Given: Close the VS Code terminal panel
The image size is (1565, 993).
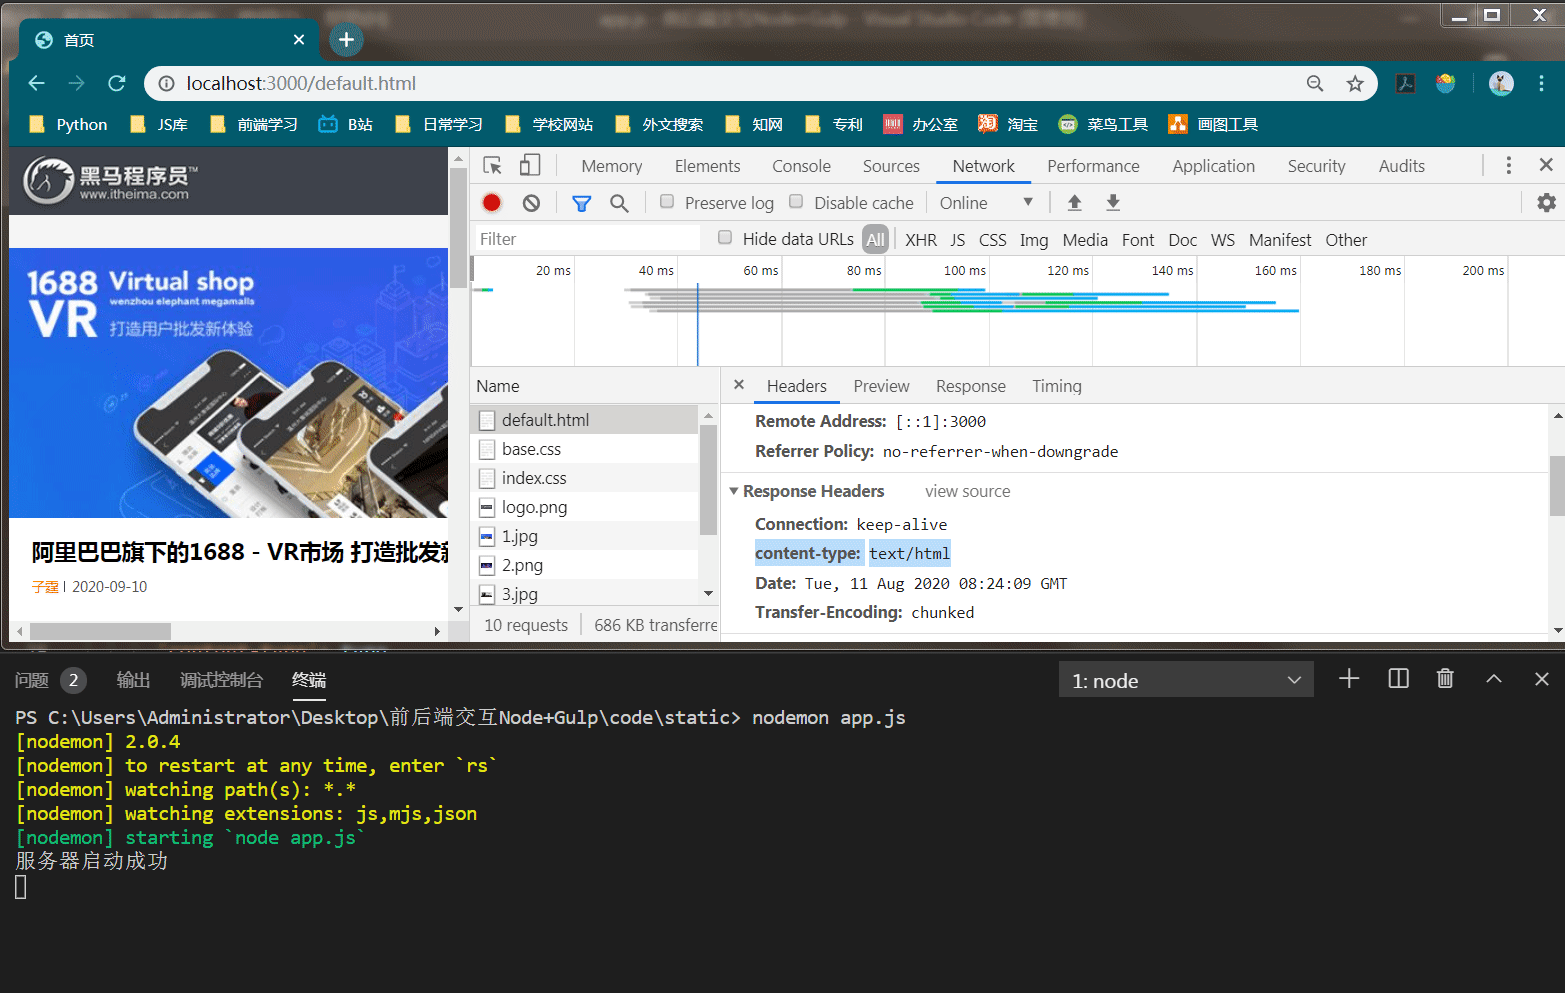Looking at the screenshot, I should click(x=1542, y=679).
